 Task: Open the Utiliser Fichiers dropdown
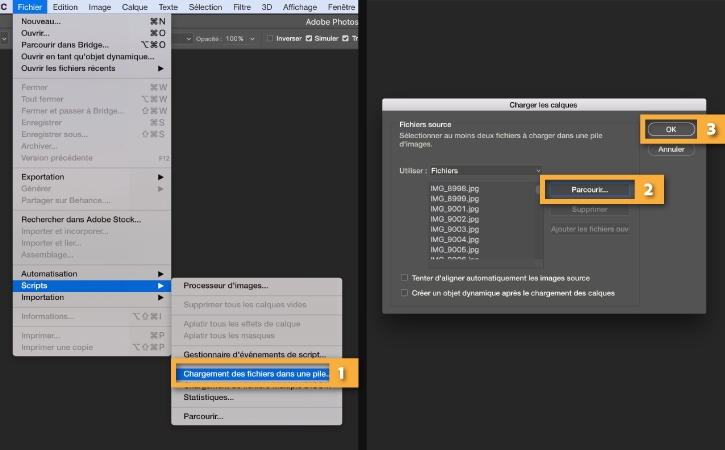pos(485,171)
